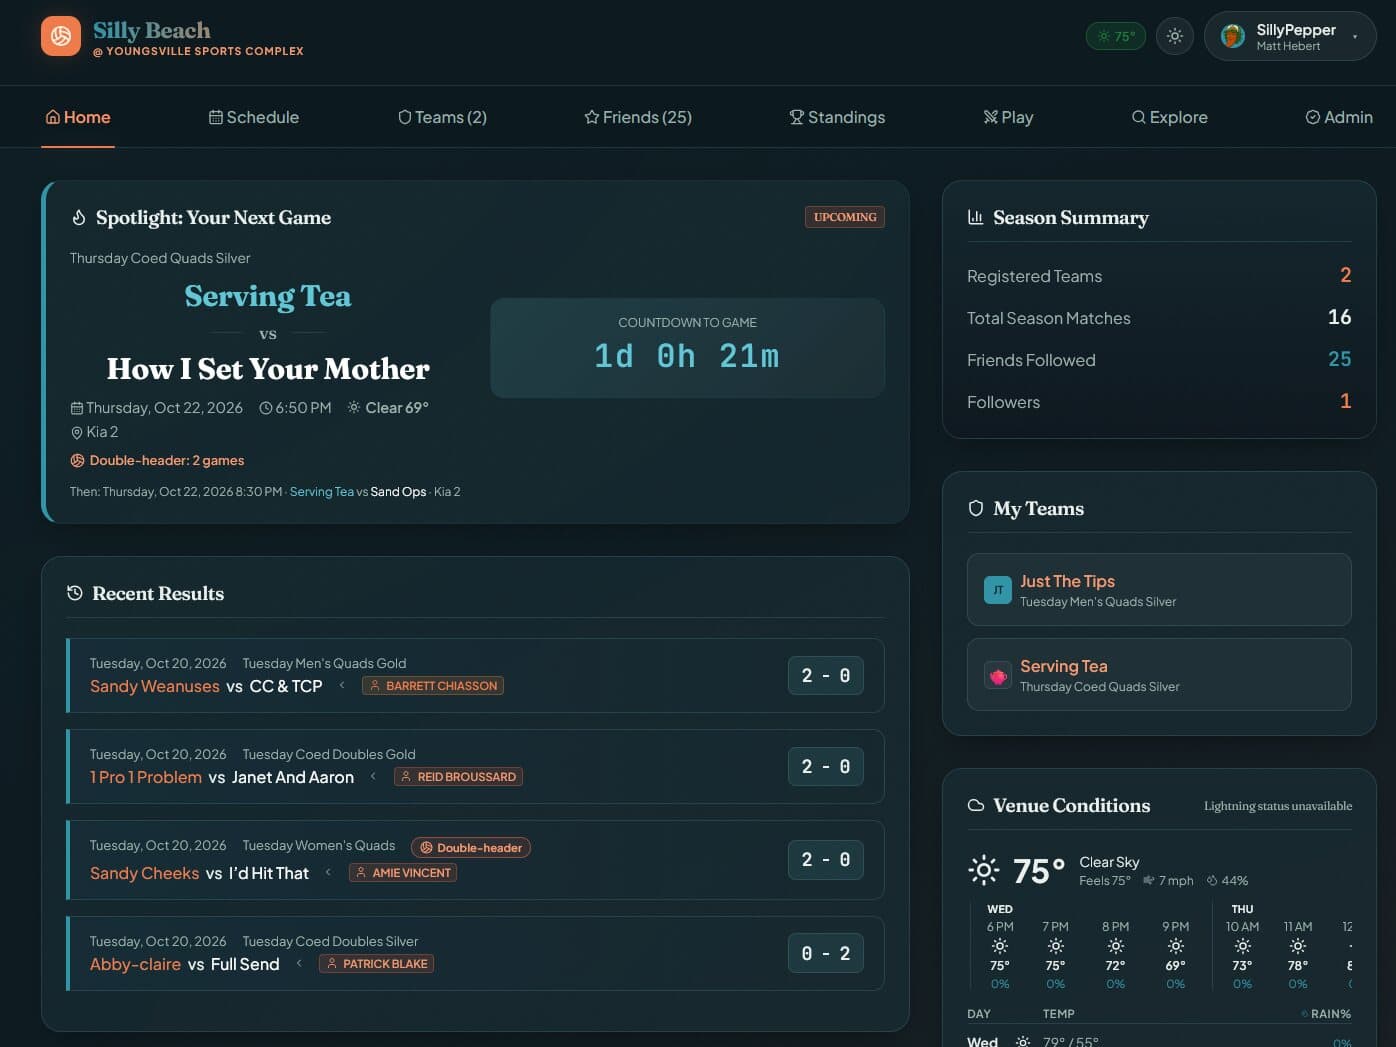Screen dimensions: 1396x1047
Task: Click the flame icon beside Spotlight heading
Action: [79, 218]
